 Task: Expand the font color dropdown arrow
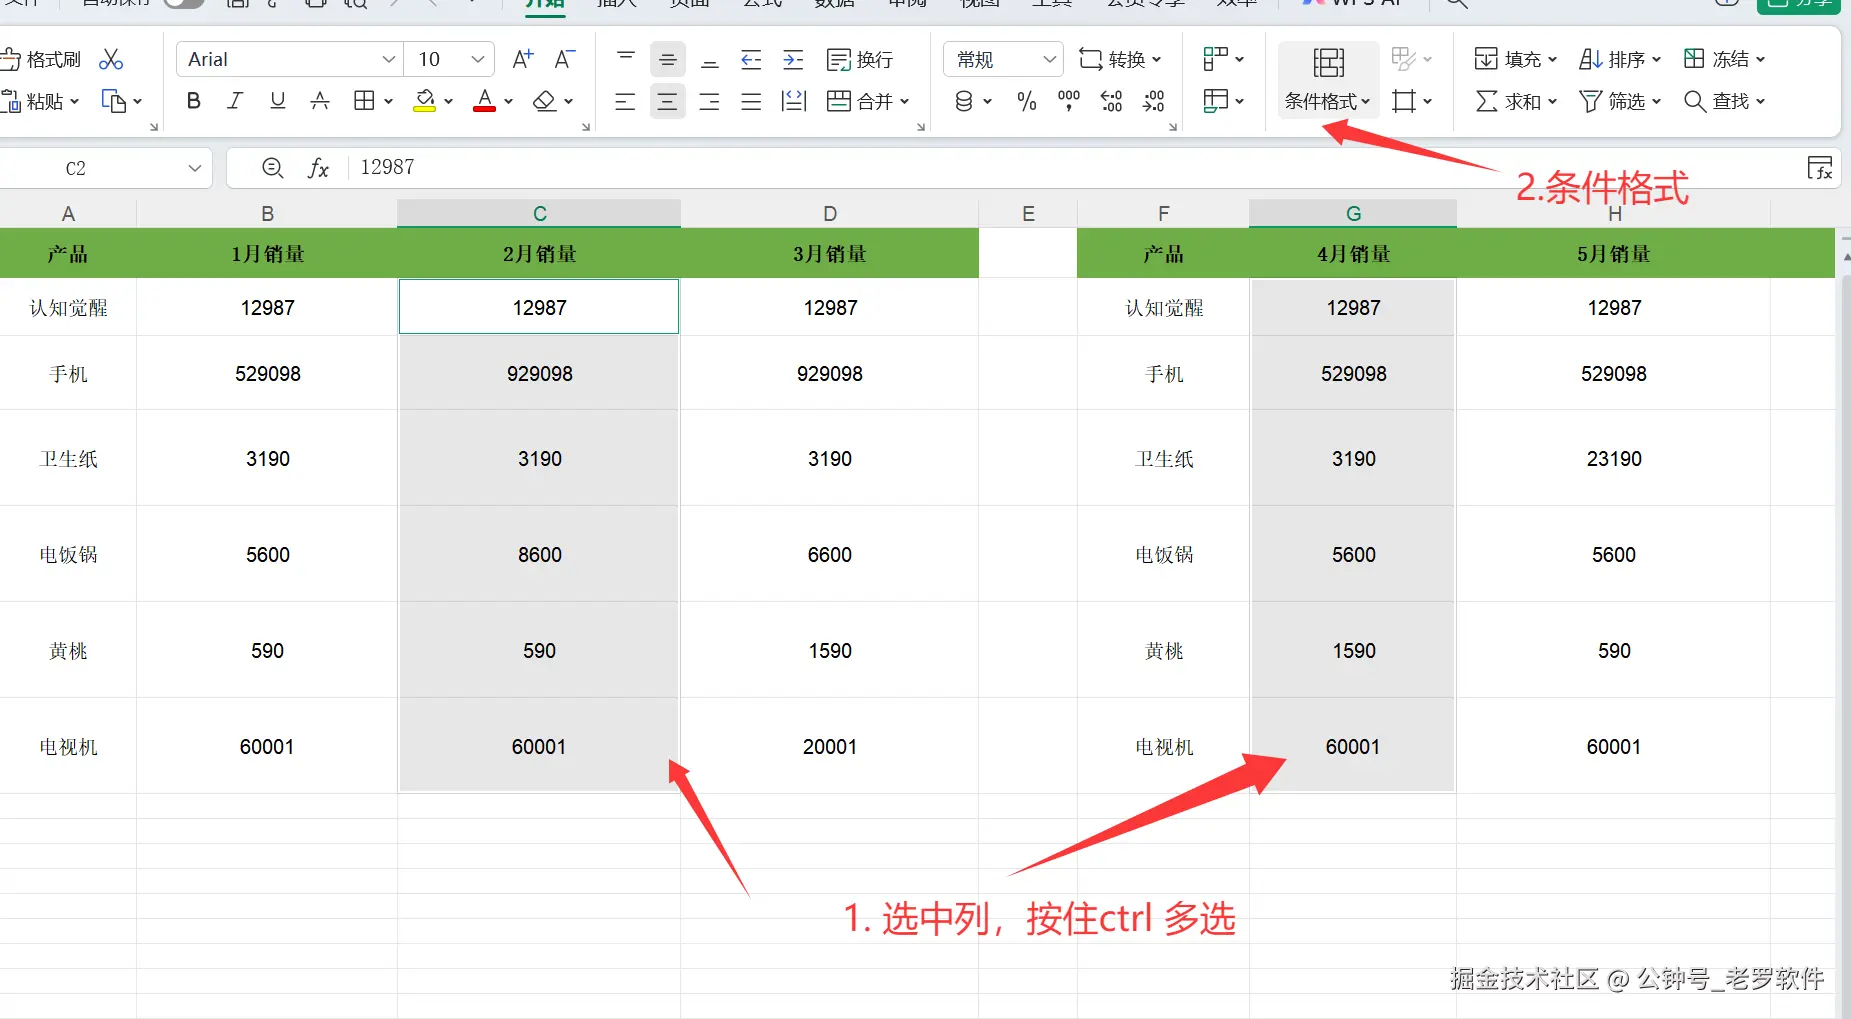[x=508, y=101]
